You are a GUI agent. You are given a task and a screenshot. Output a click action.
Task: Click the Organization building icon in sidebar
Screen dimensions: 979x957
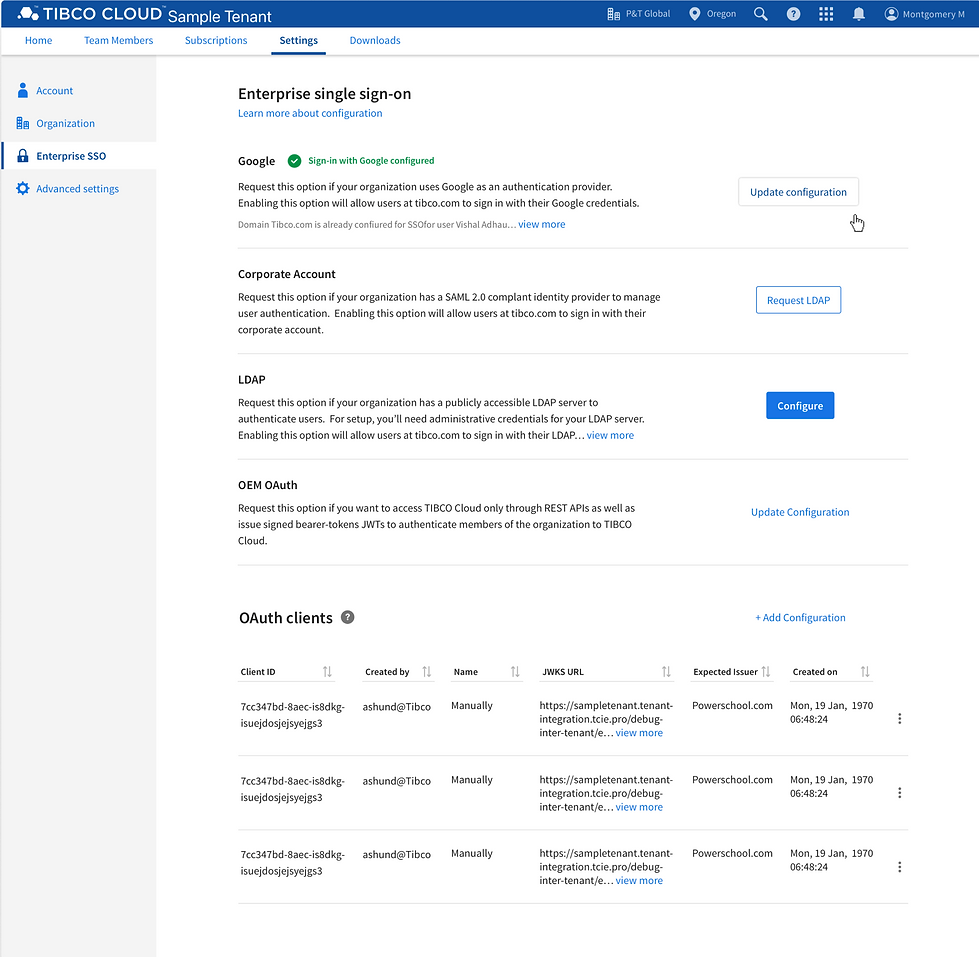[x=22, y=123]
